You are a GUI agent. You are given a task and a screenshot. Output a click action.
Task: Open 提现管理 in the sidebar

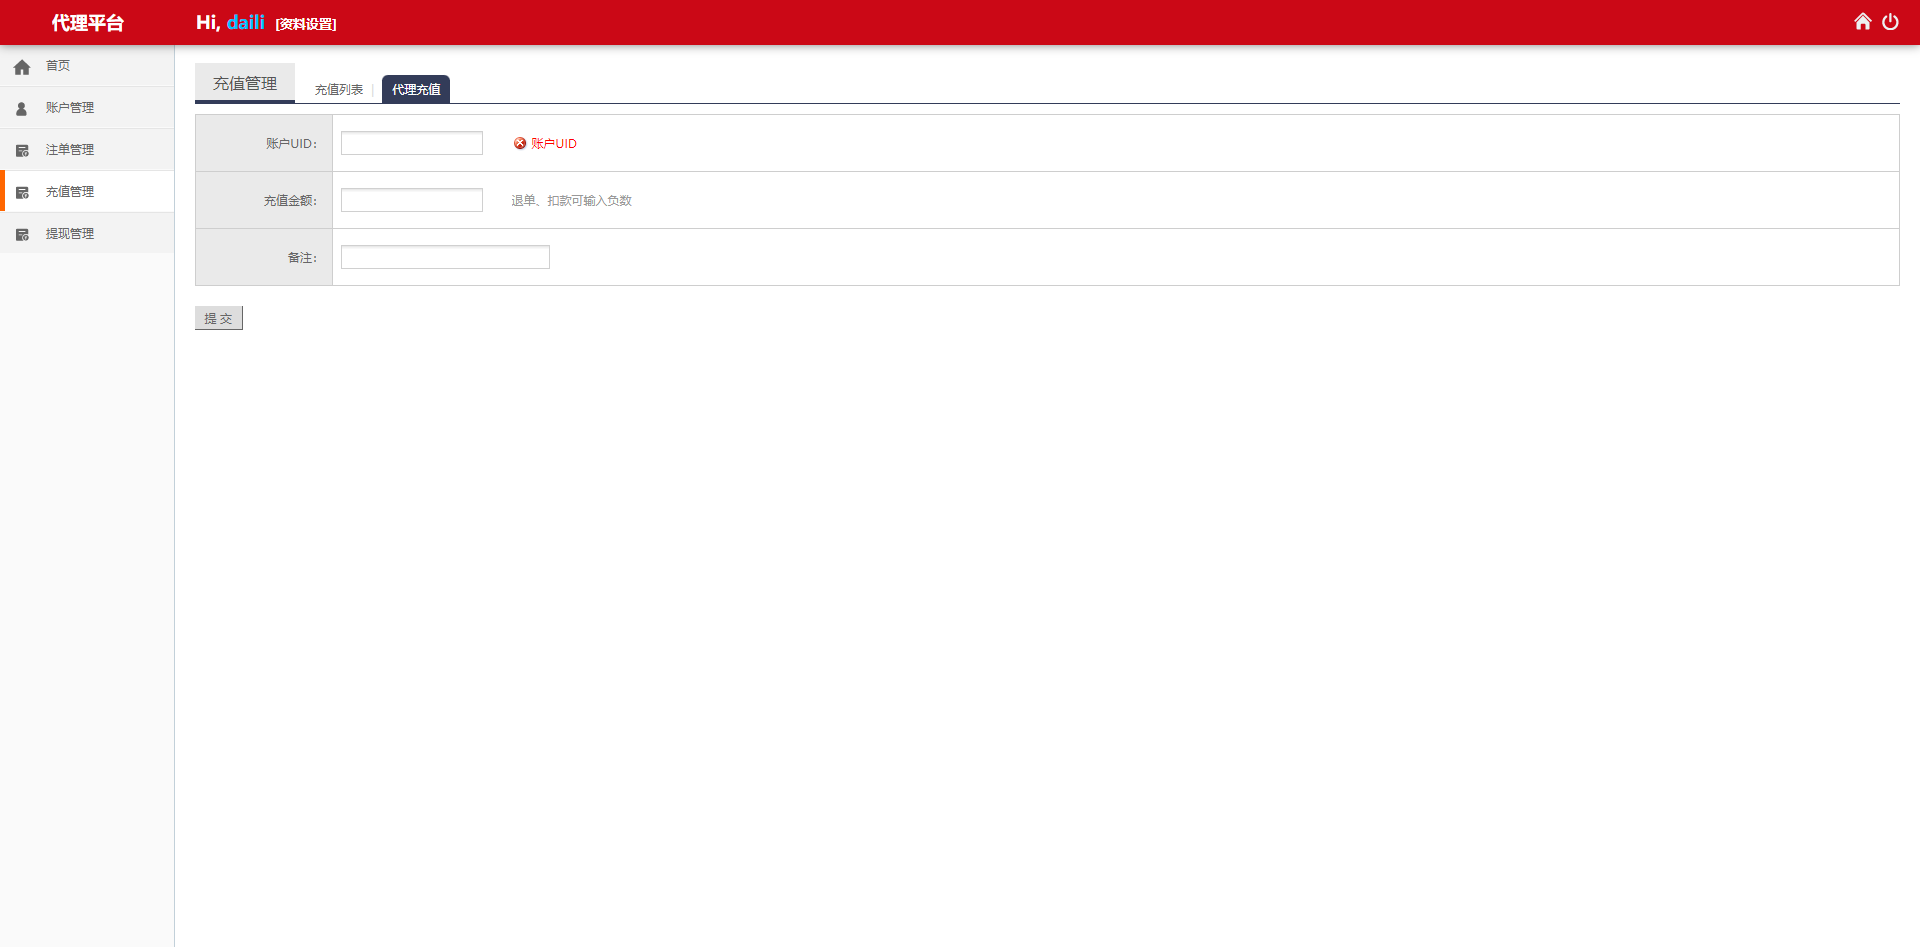[x=87, y=234]
